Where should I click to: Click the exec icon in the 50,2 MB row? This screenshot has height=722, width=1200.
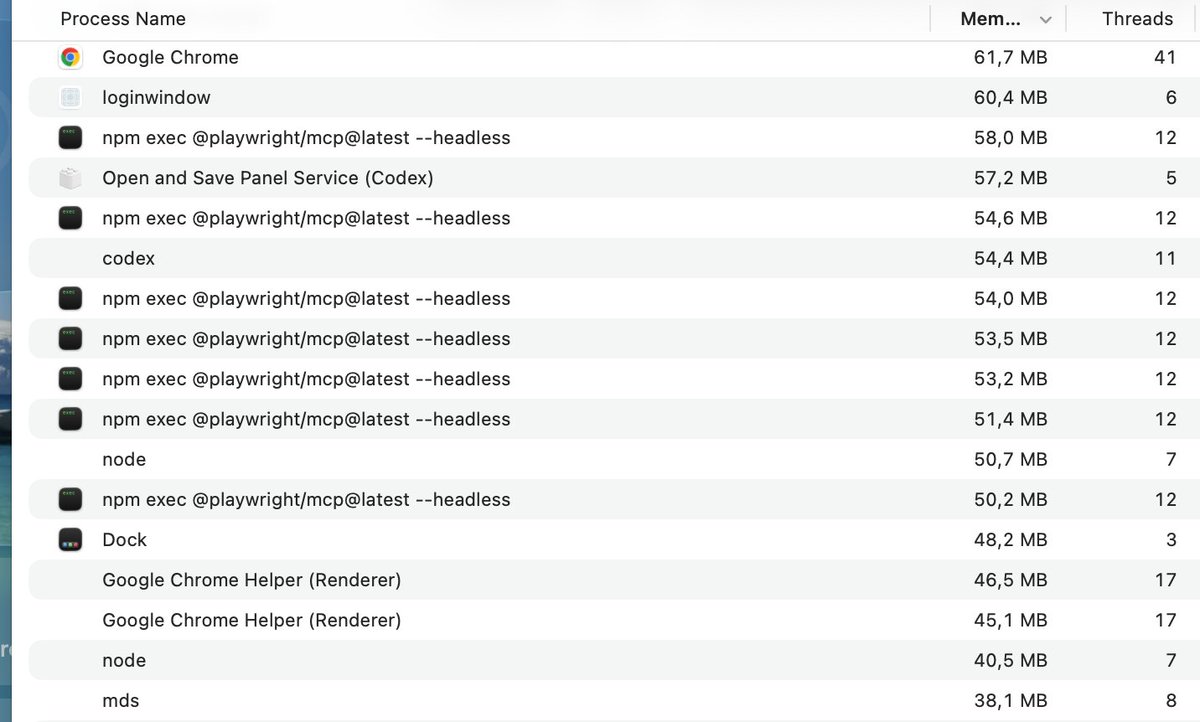click(x=70, y=499)
